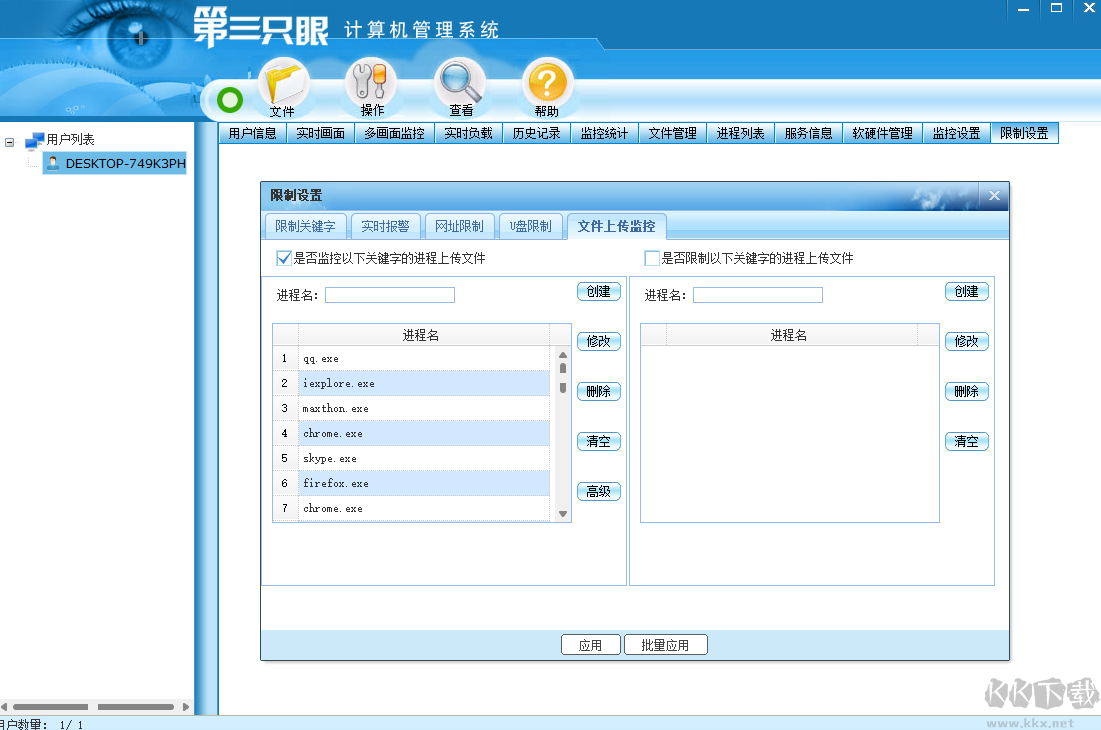Switch to the 网址限制 tab
Image resolution: width=1101 pixels, height=730 pixels.
coord(459,226)
